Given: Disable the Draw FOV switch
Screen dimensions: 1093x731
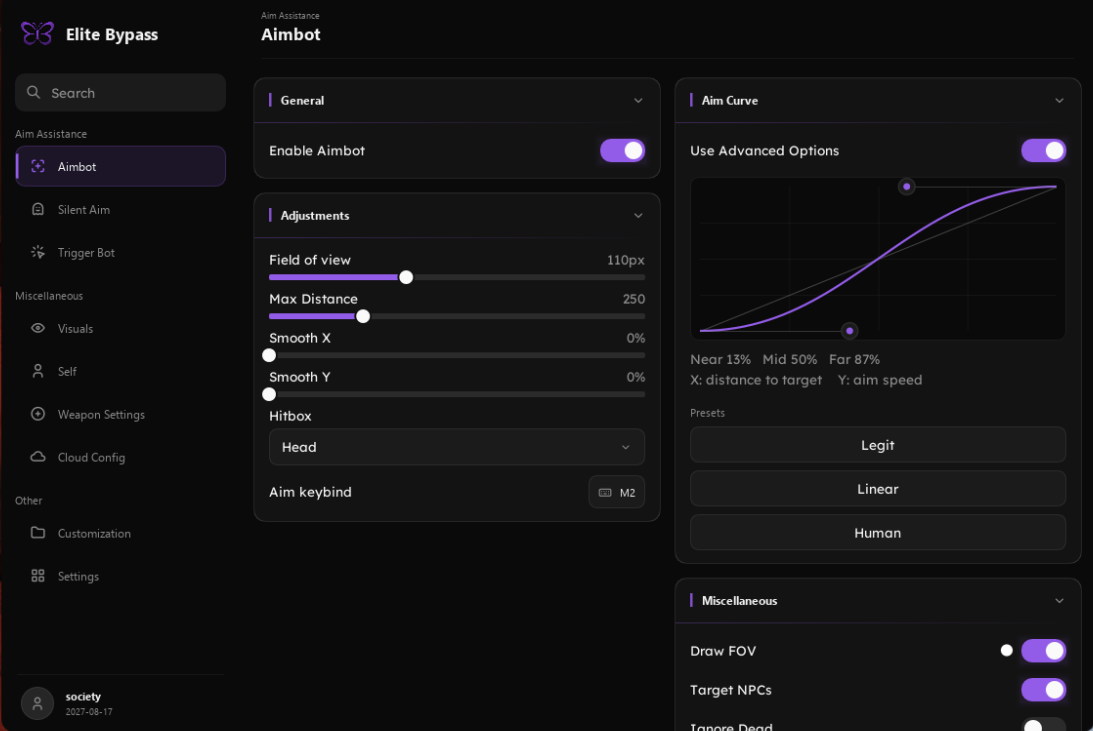Looking at the screenshot, I should coord(1044,651).
